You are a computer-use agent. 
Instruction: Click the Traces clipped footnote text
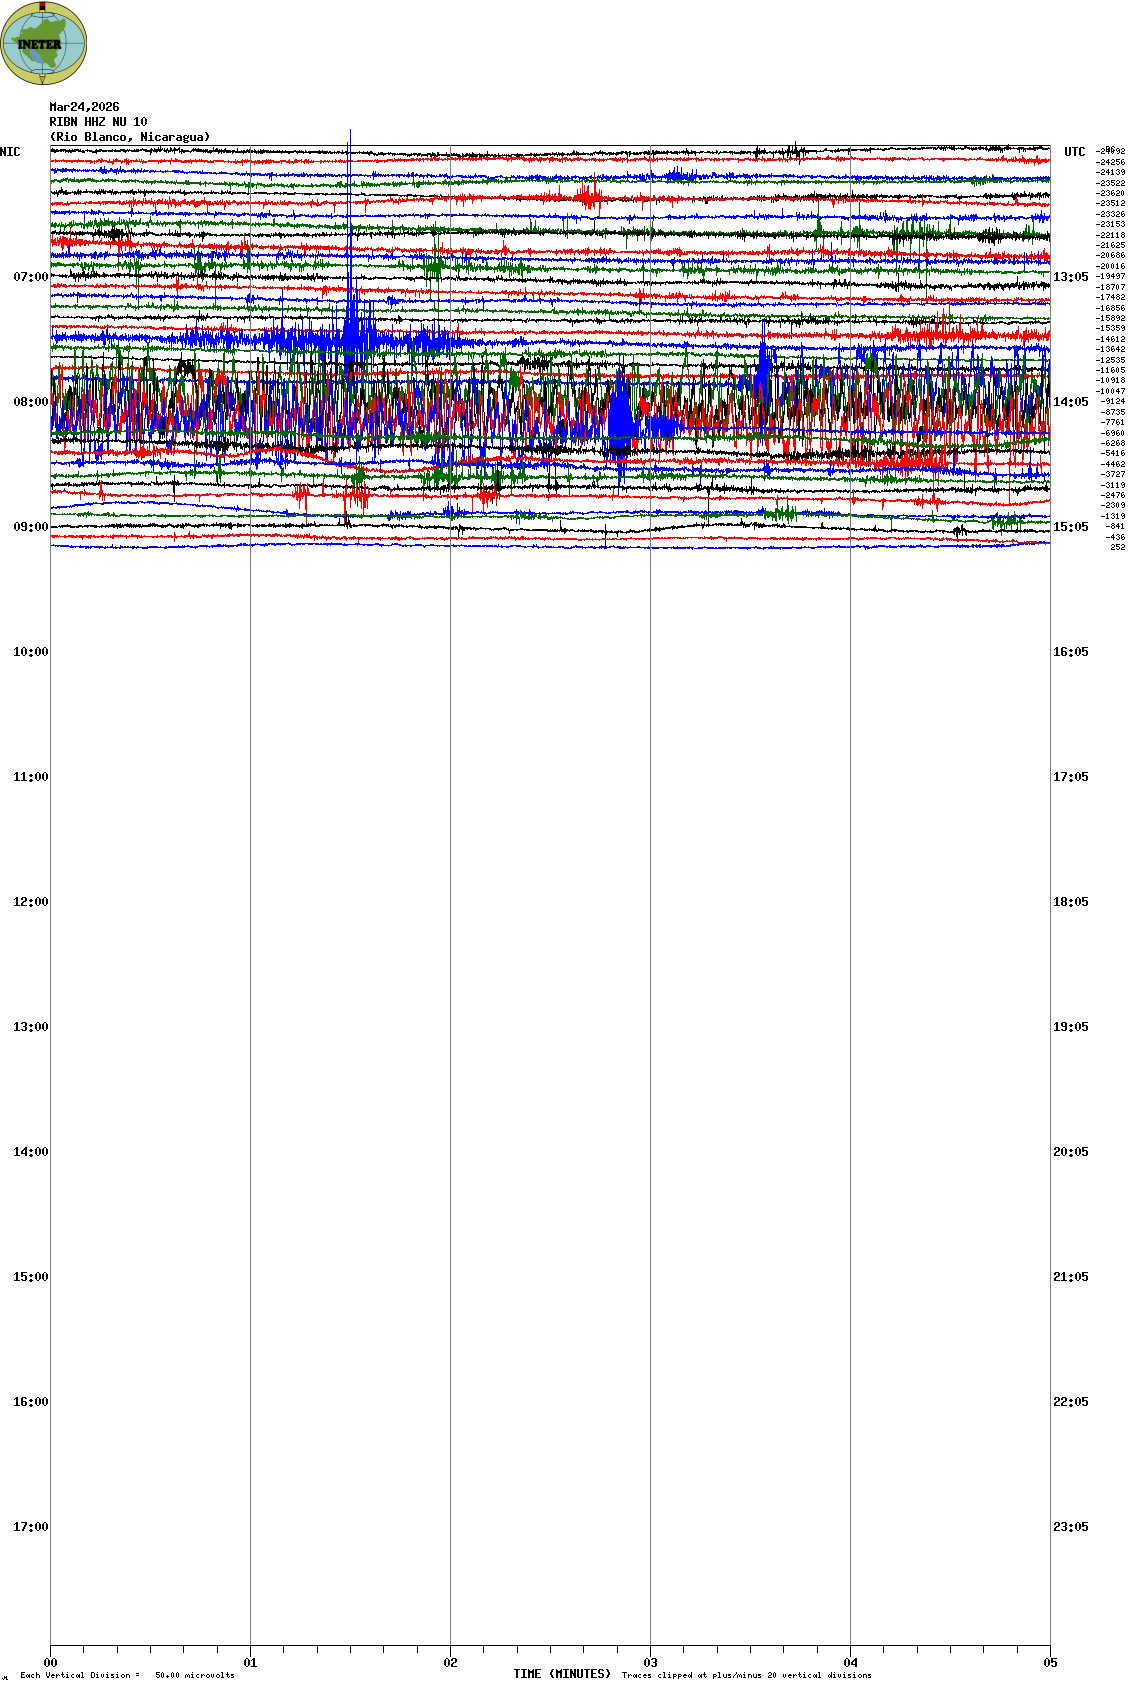click(x=746, y=1675)
